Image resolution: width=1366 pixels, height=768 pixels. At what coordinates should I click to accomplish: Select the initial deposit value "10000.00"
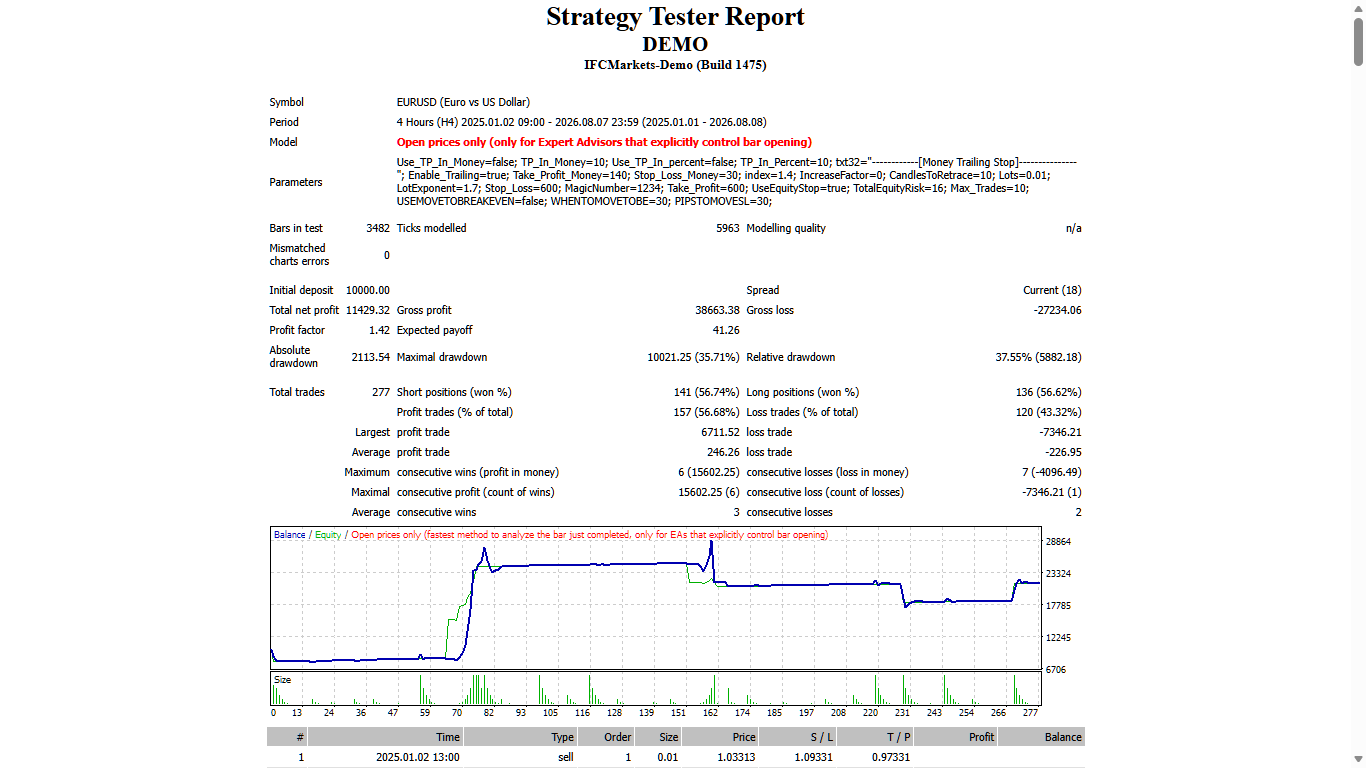pos(368,290)
